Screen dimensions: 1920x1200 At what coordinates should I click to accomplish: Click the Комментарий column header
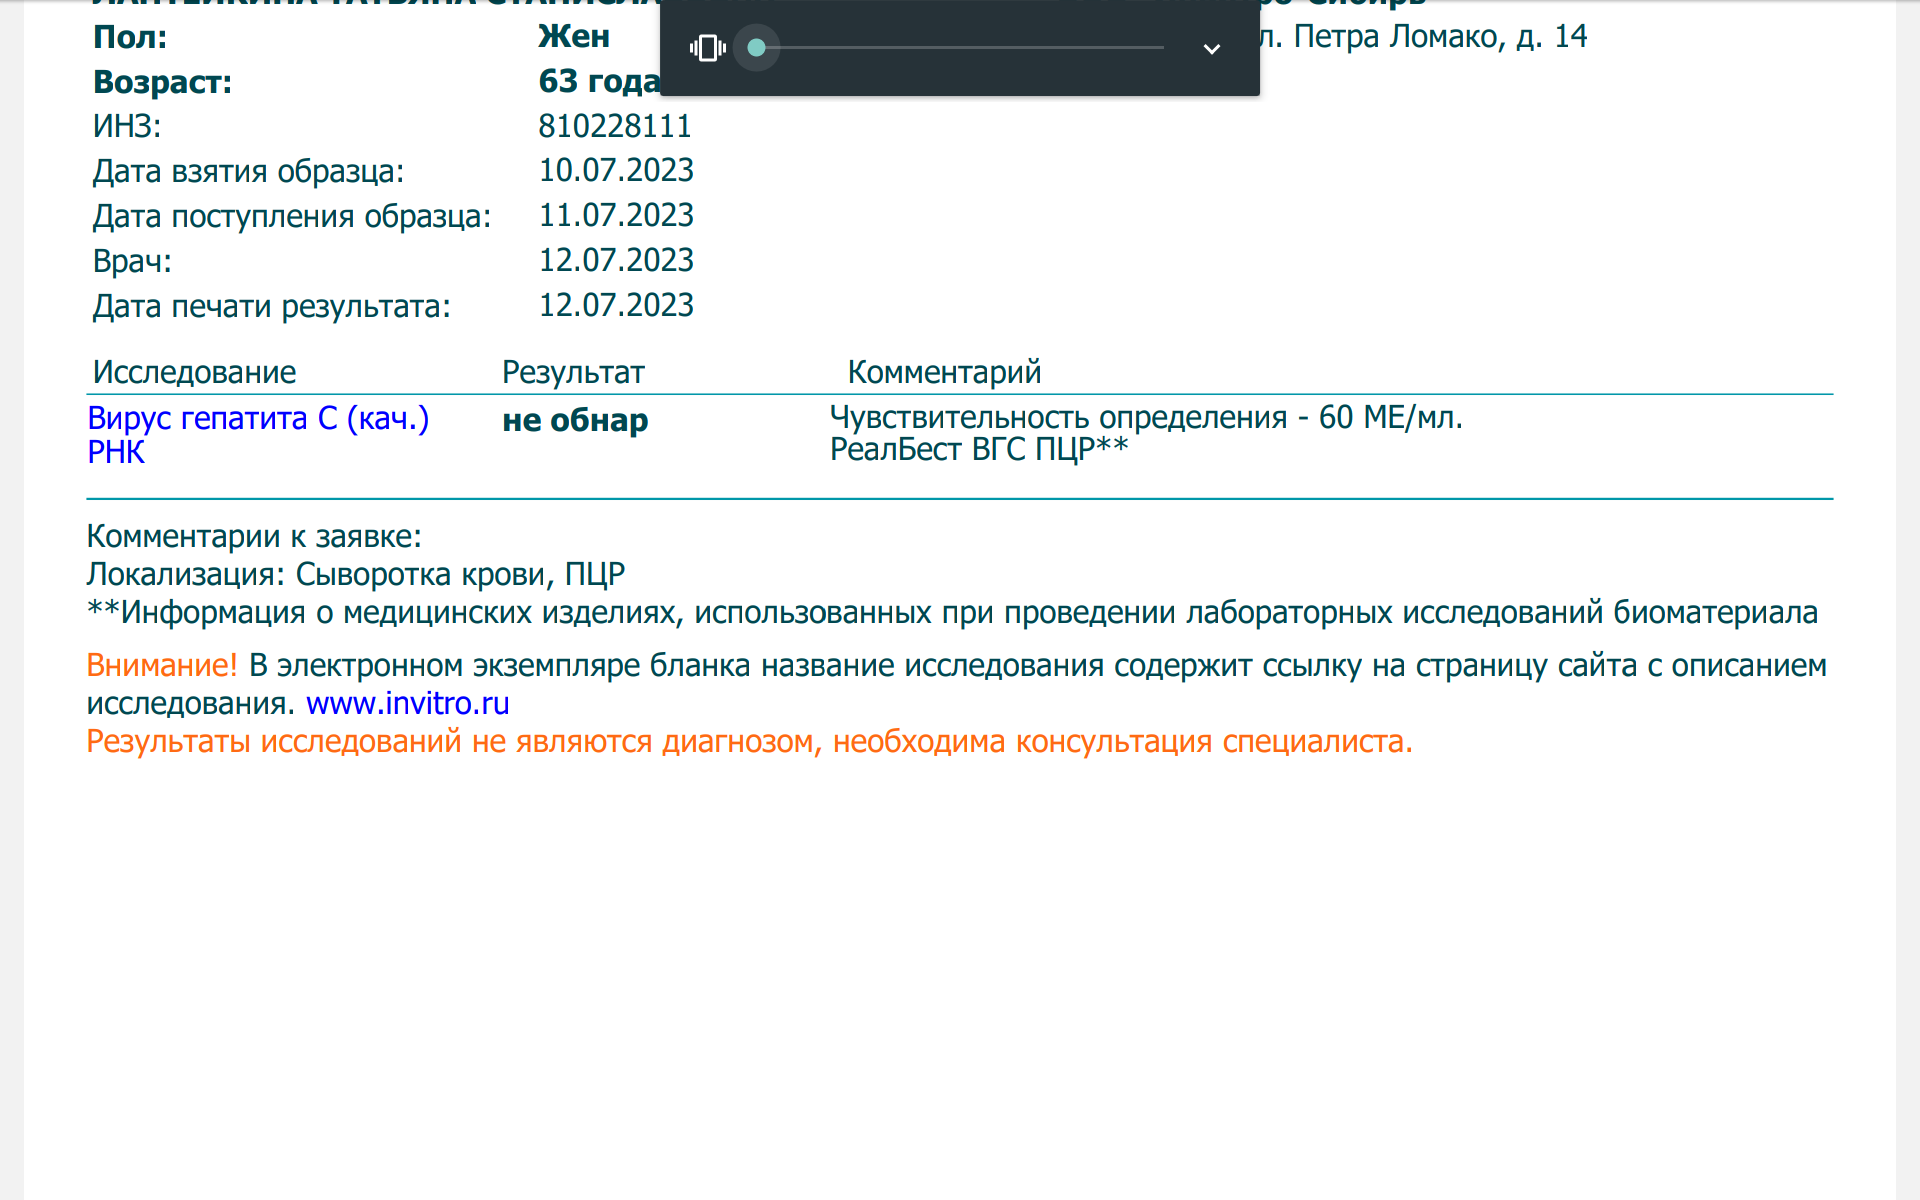tap(944, 372)
